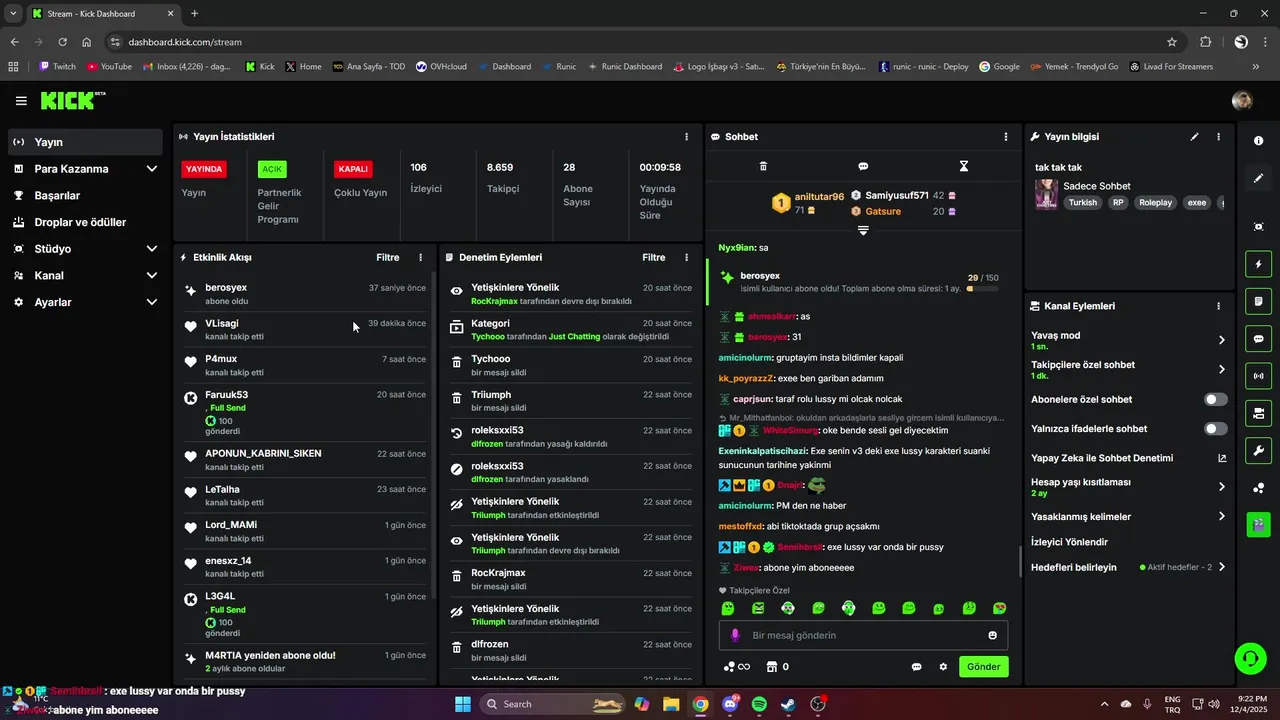Image resolution: width=1280 pixels, height=720 pixels.
Task: Select Yayın in left sidebar
Action: [86, 142]
